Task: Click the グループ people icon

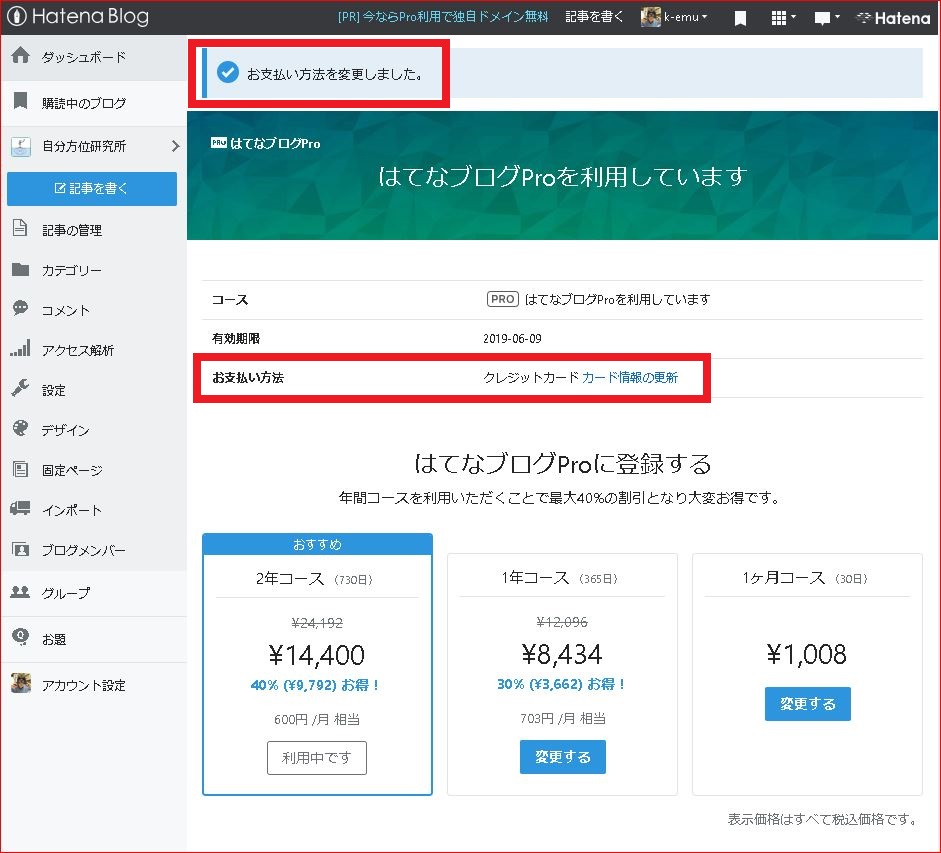Action: click(20, 591)
